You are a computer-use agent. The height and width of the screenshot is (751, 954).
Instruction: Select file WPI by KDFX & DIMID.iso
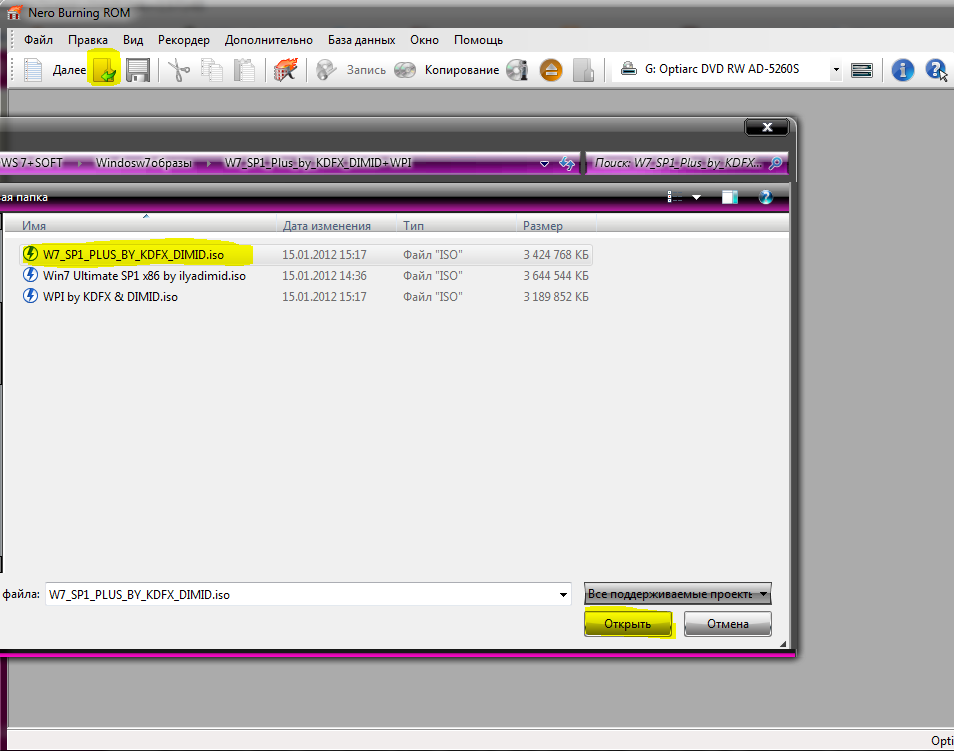click(110, 297)
